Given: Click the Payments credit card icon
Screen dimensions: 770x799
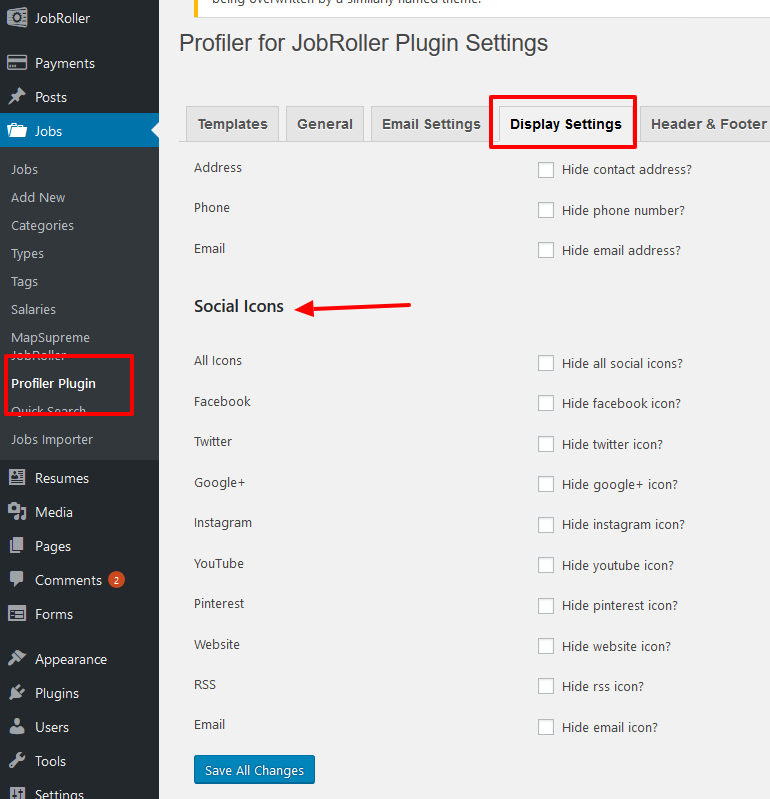Looking at the screenshot, I should [x=17, y=63].
